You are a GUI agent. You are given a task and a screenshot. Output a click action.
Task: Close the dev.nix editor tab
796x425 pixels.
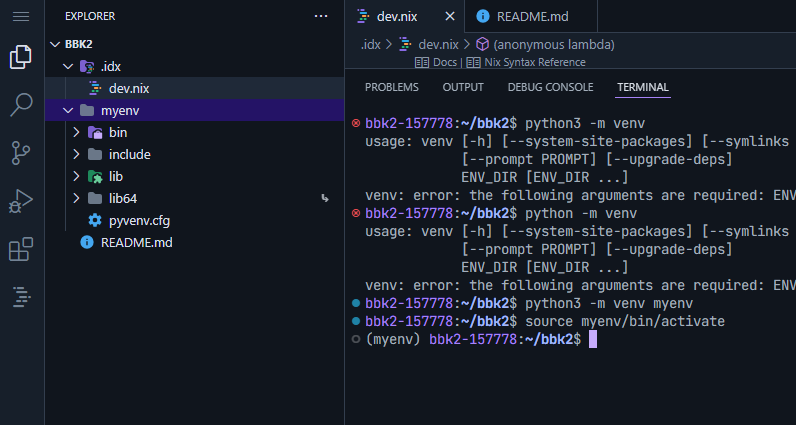coord(450,16)
